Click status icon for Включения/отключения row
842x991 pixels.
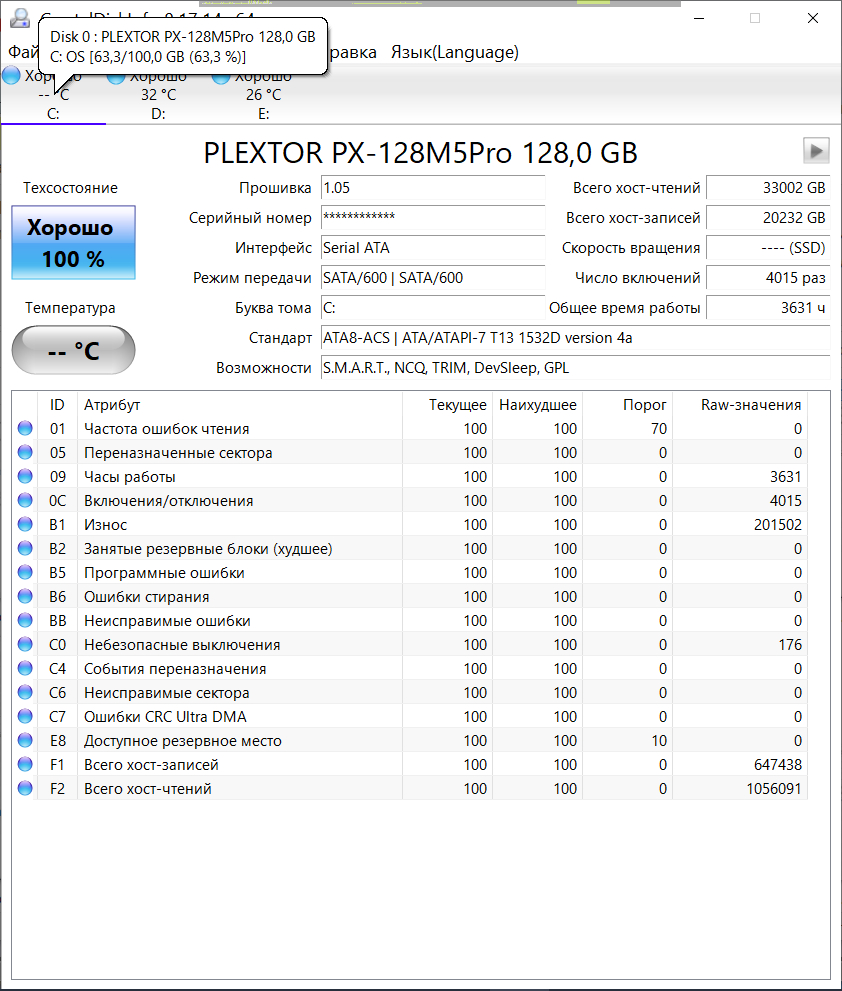(25, 501)
